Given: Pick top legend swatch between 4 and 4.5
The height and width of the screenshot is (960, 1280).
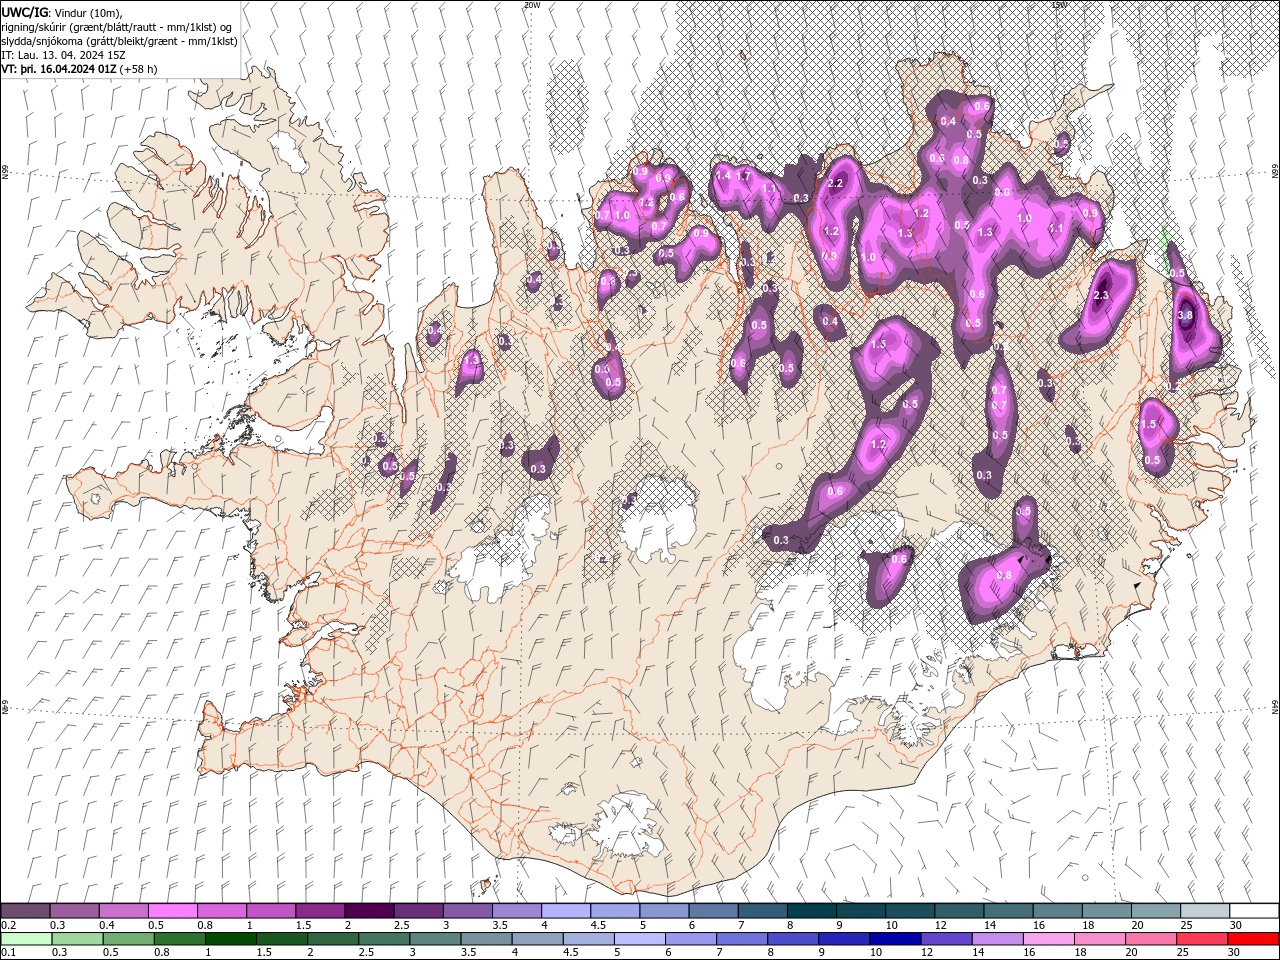Looking at the screenshot, I should (566, 911).
